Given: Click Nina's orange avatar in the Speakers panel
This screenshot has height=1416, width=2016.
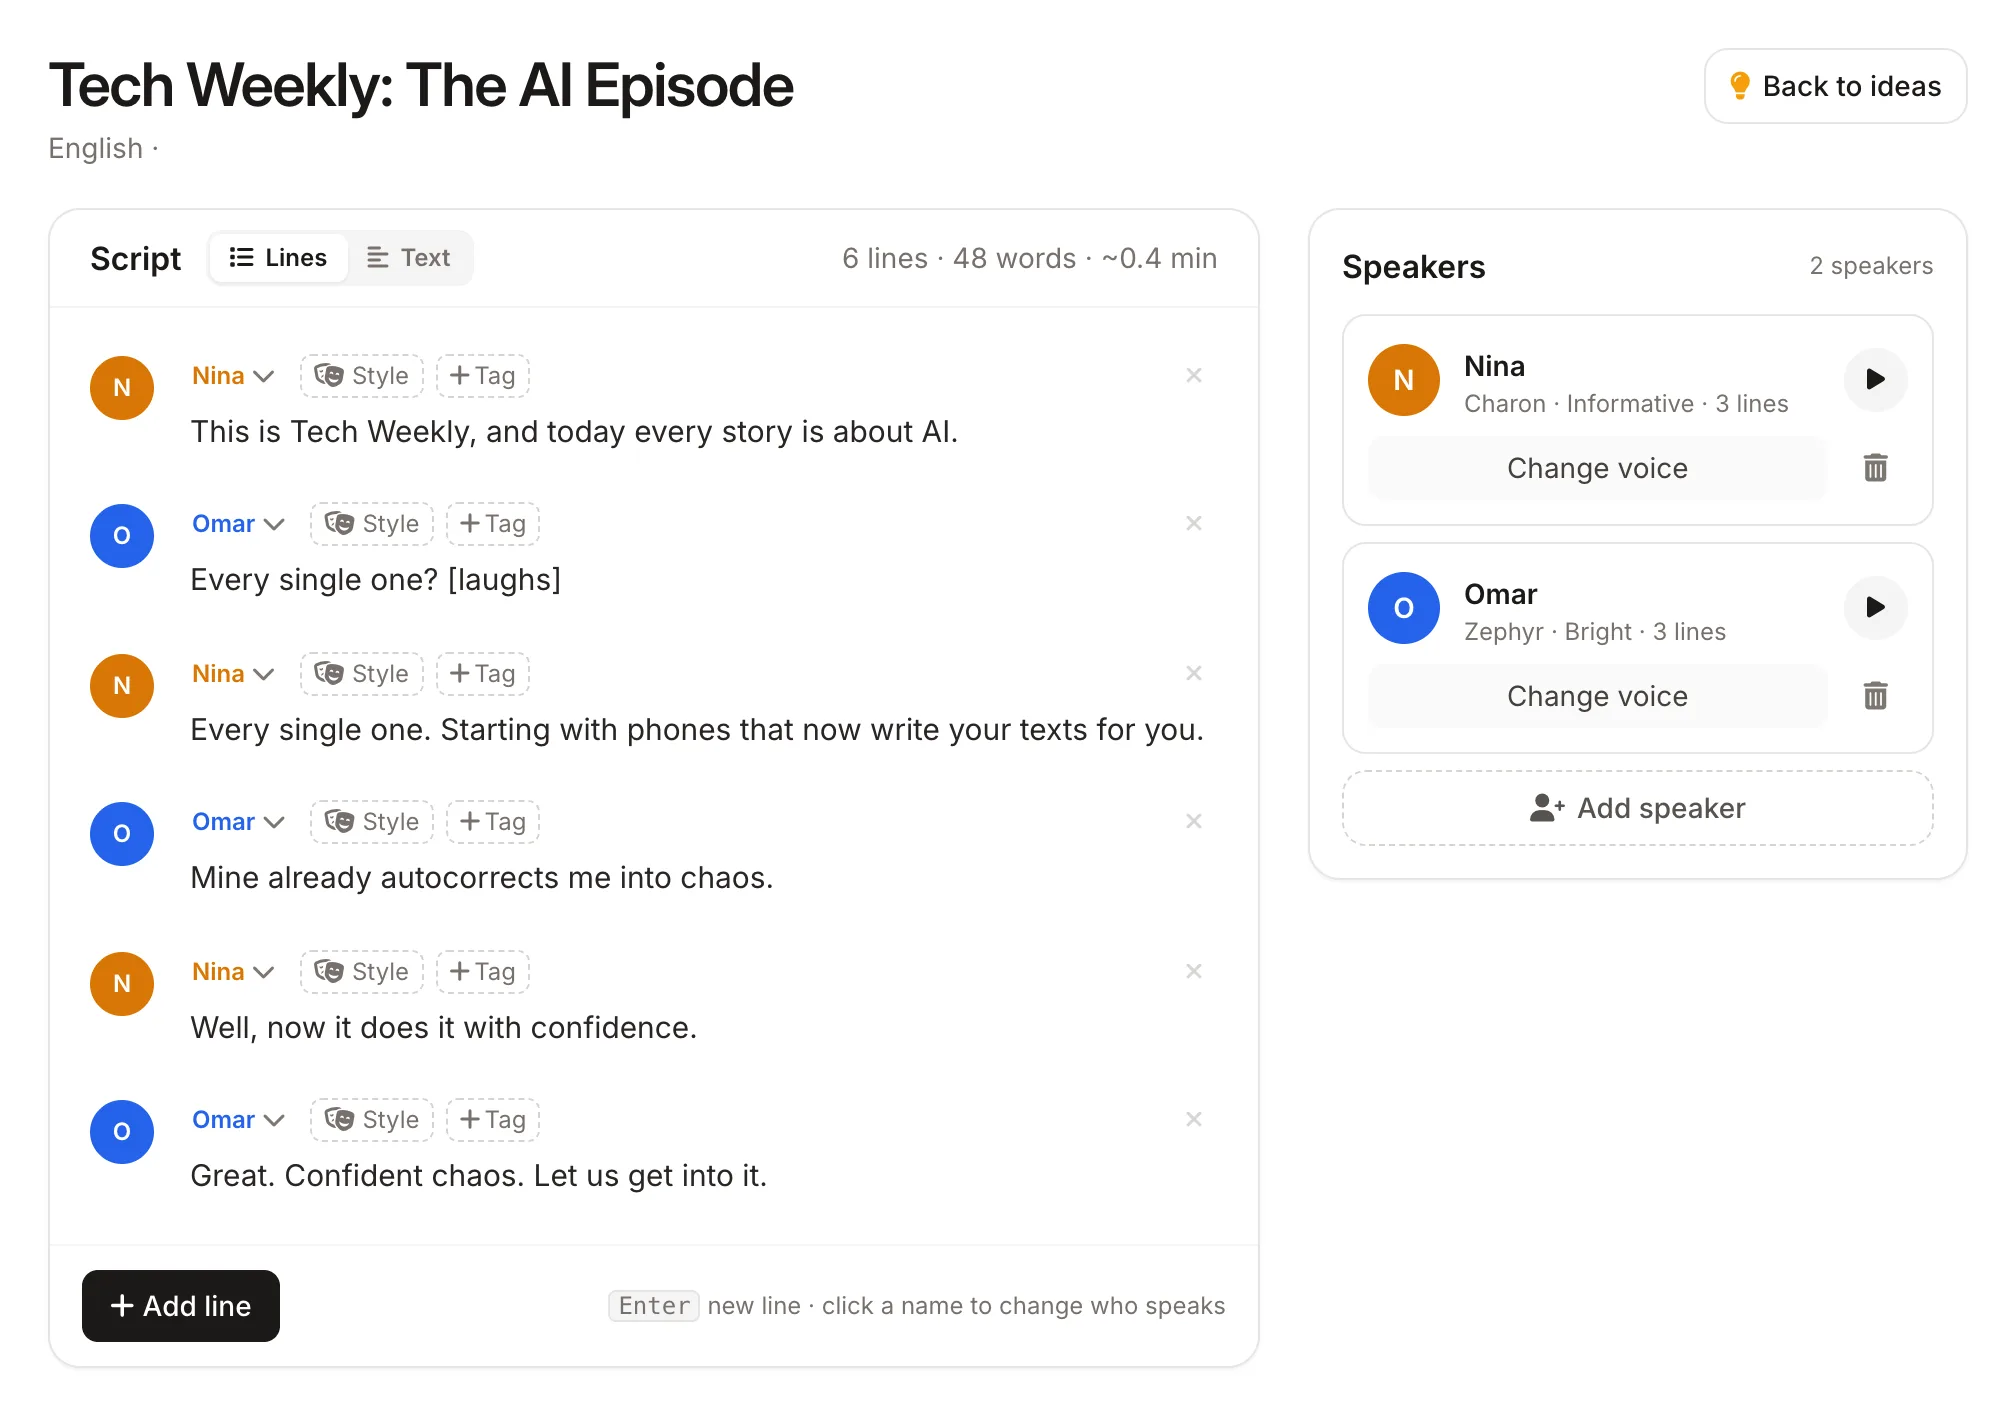Looking at the screenshot, I should pyautogui.click(x=1404, y=380).
